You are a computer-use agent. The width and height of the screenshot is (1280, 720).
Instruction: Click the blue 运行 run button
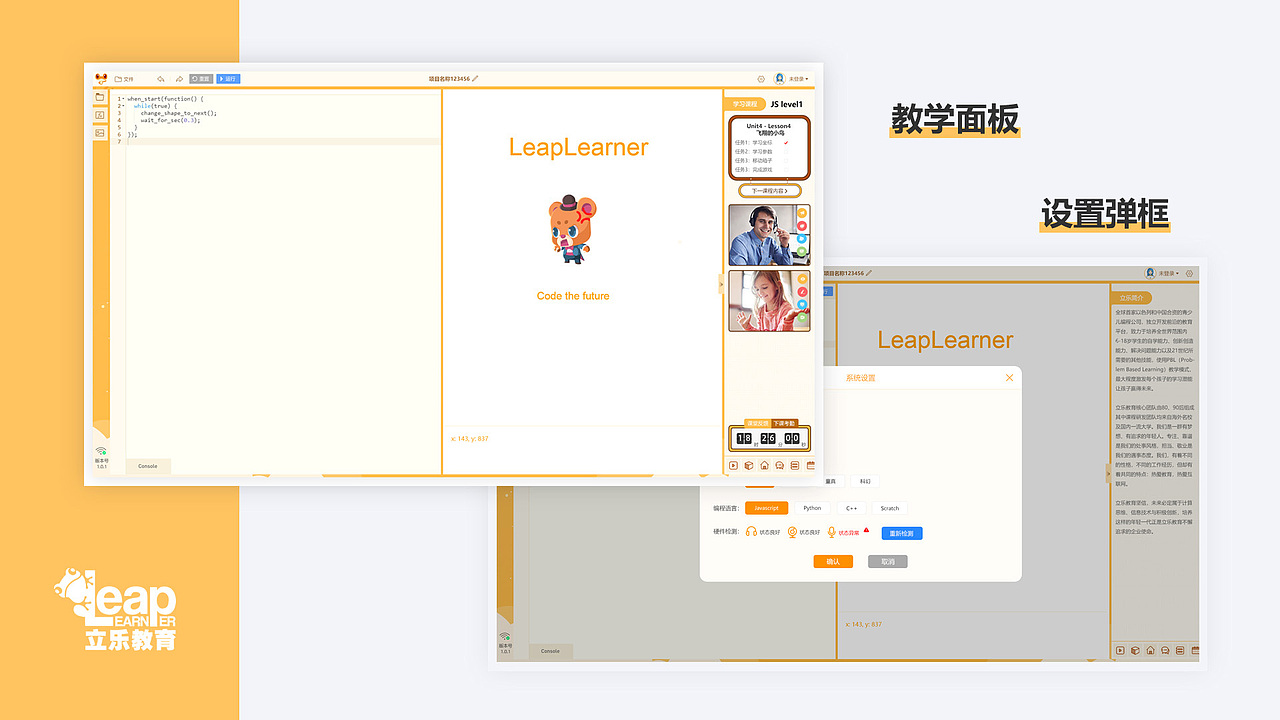pyautogui.click(x=228, y=79)
